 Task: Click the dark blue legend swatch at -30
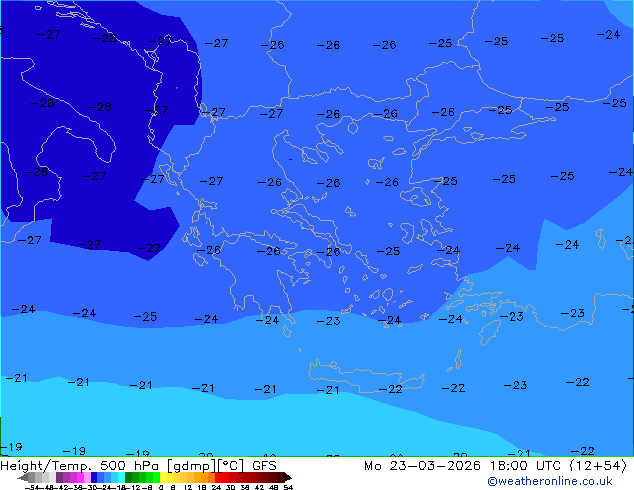[94, 477]
